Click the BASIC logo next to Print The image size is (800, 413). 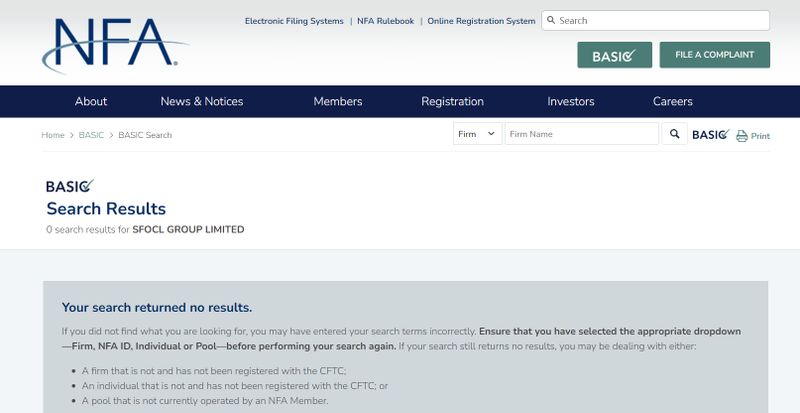tap(711, 134)
